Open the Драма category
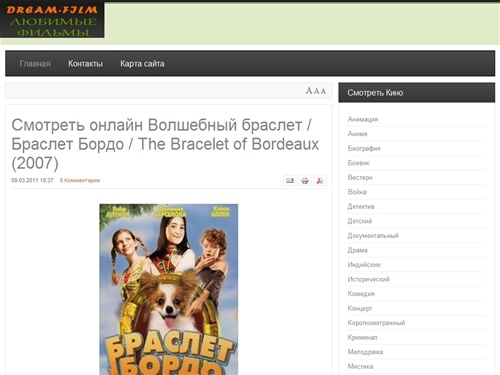Image resolution: width=500 pixels, height=375 pixels. pyautogui.click(x=357, y=250)
